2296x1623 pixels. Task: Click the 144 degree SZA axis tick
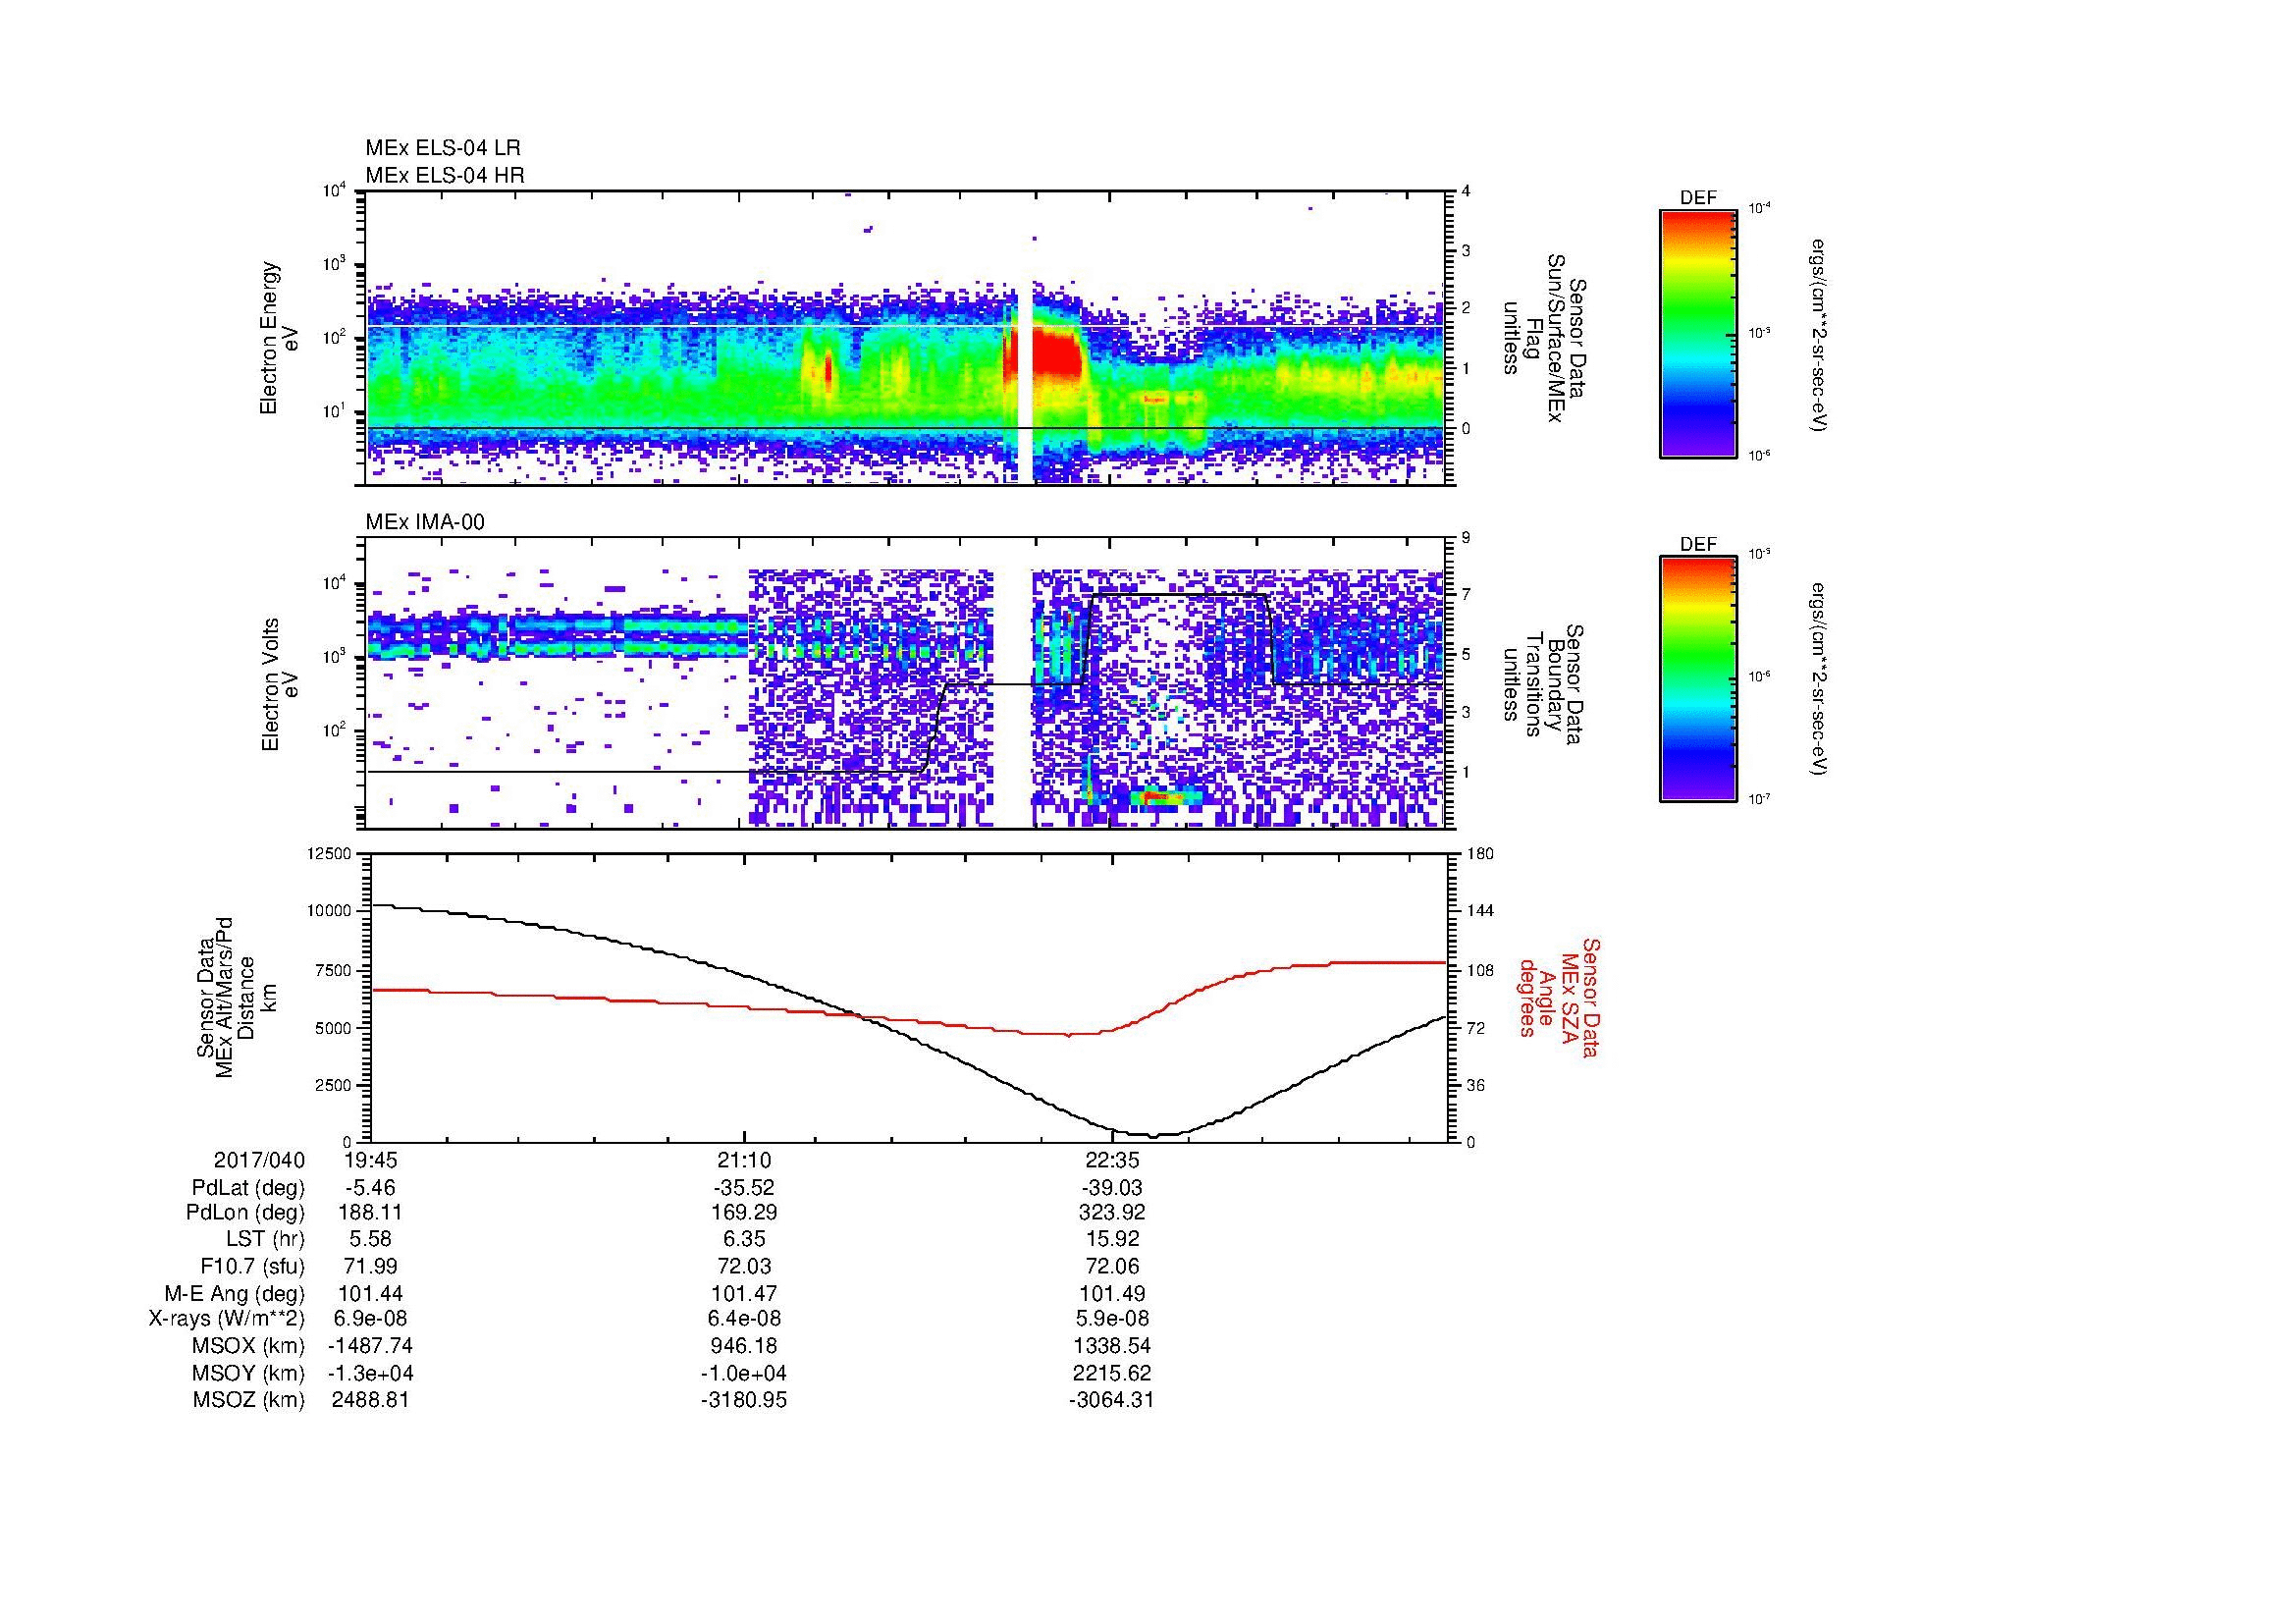coord(1481,911)
